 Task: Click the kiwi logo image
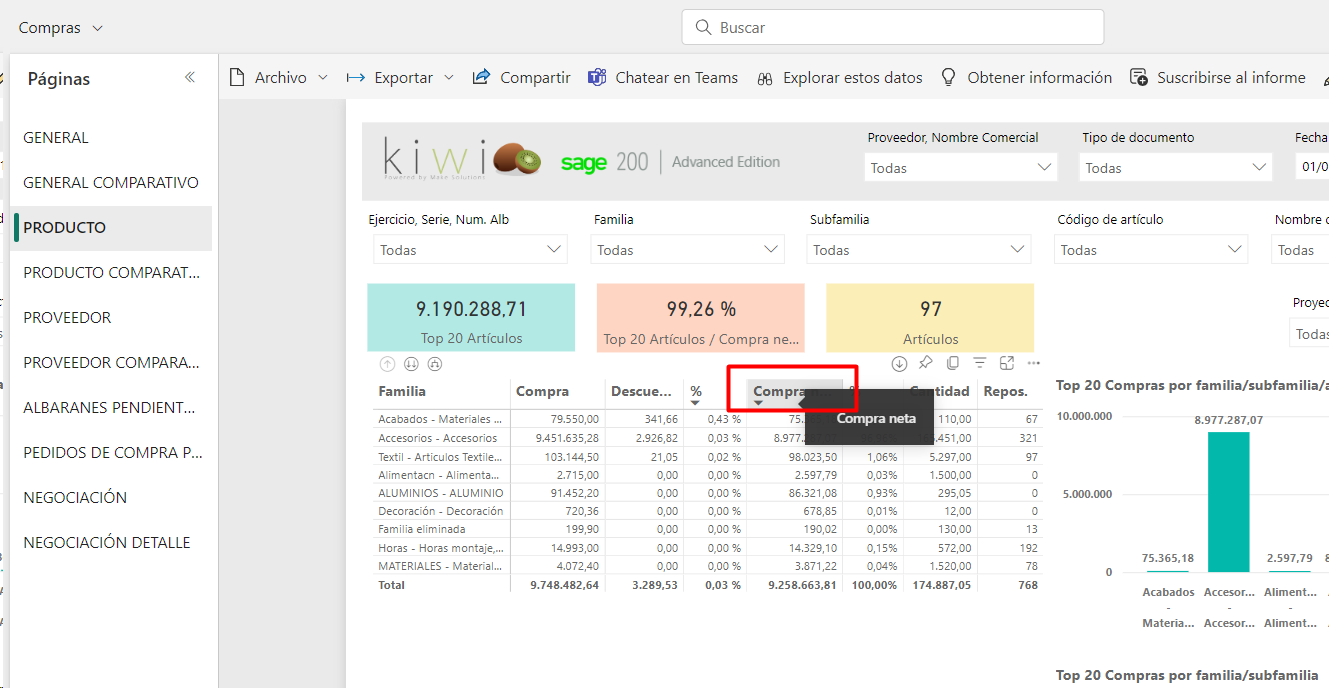[462, 160]
